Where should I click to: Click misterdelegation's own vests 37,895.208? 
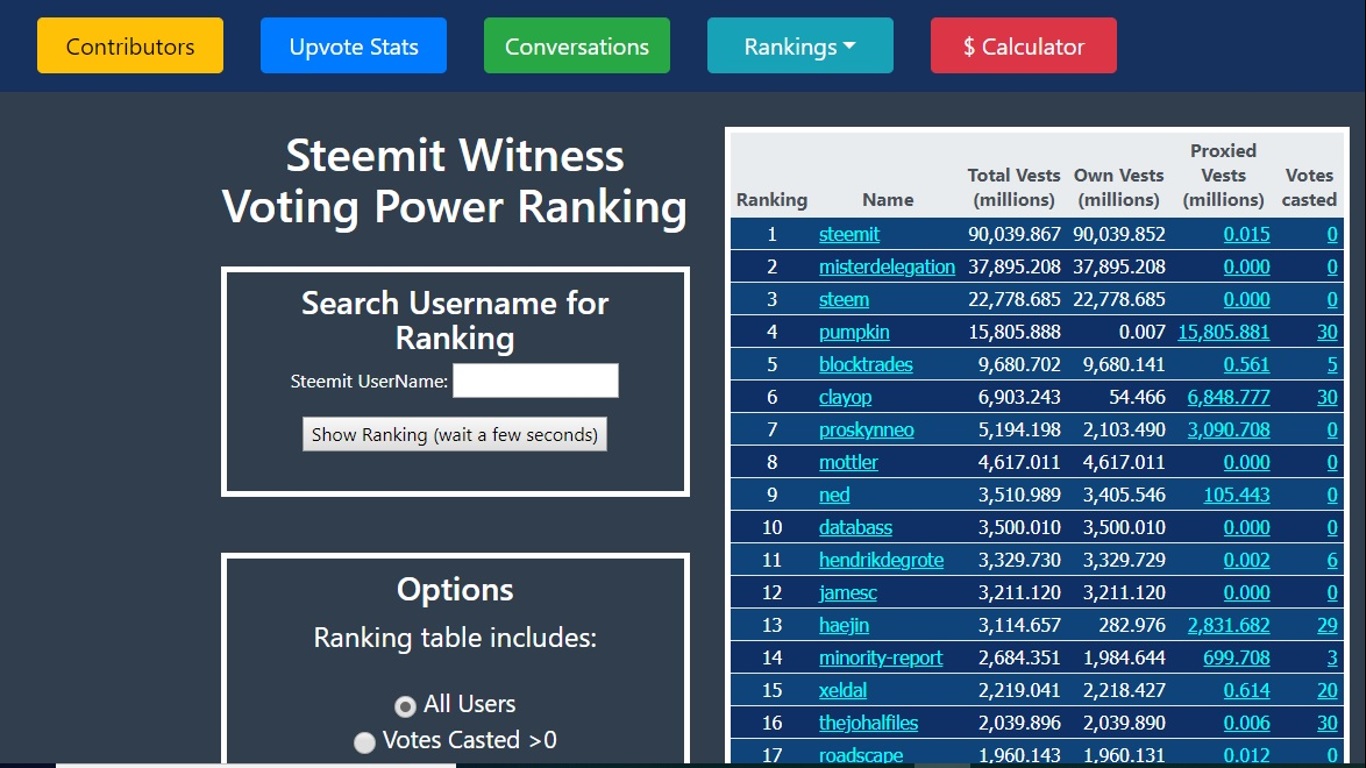pos(1119,267)
